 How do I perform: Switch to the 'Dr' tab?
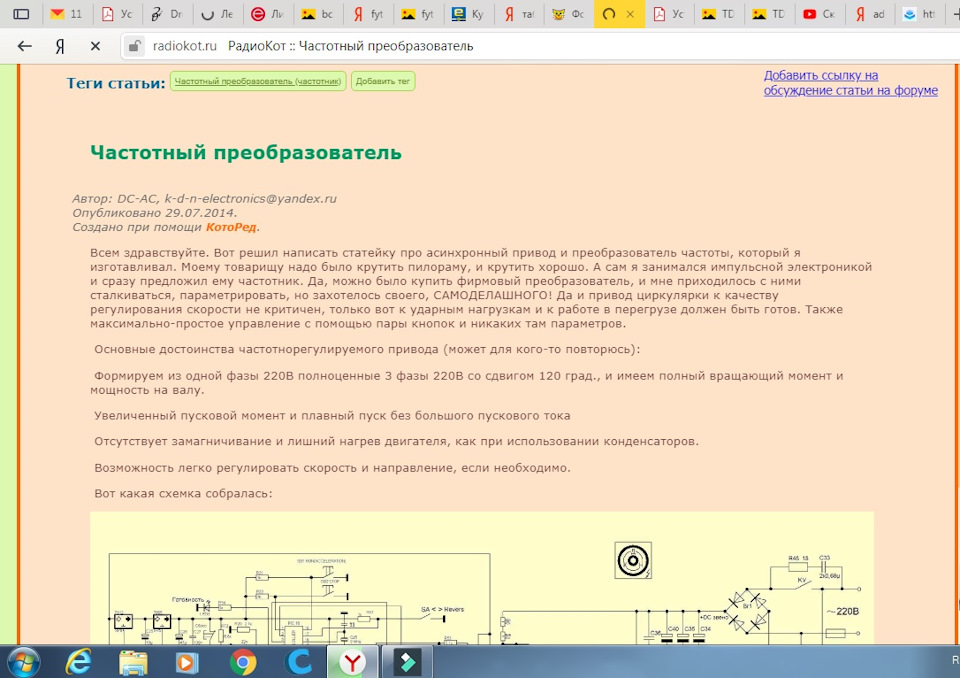[167, 14]
